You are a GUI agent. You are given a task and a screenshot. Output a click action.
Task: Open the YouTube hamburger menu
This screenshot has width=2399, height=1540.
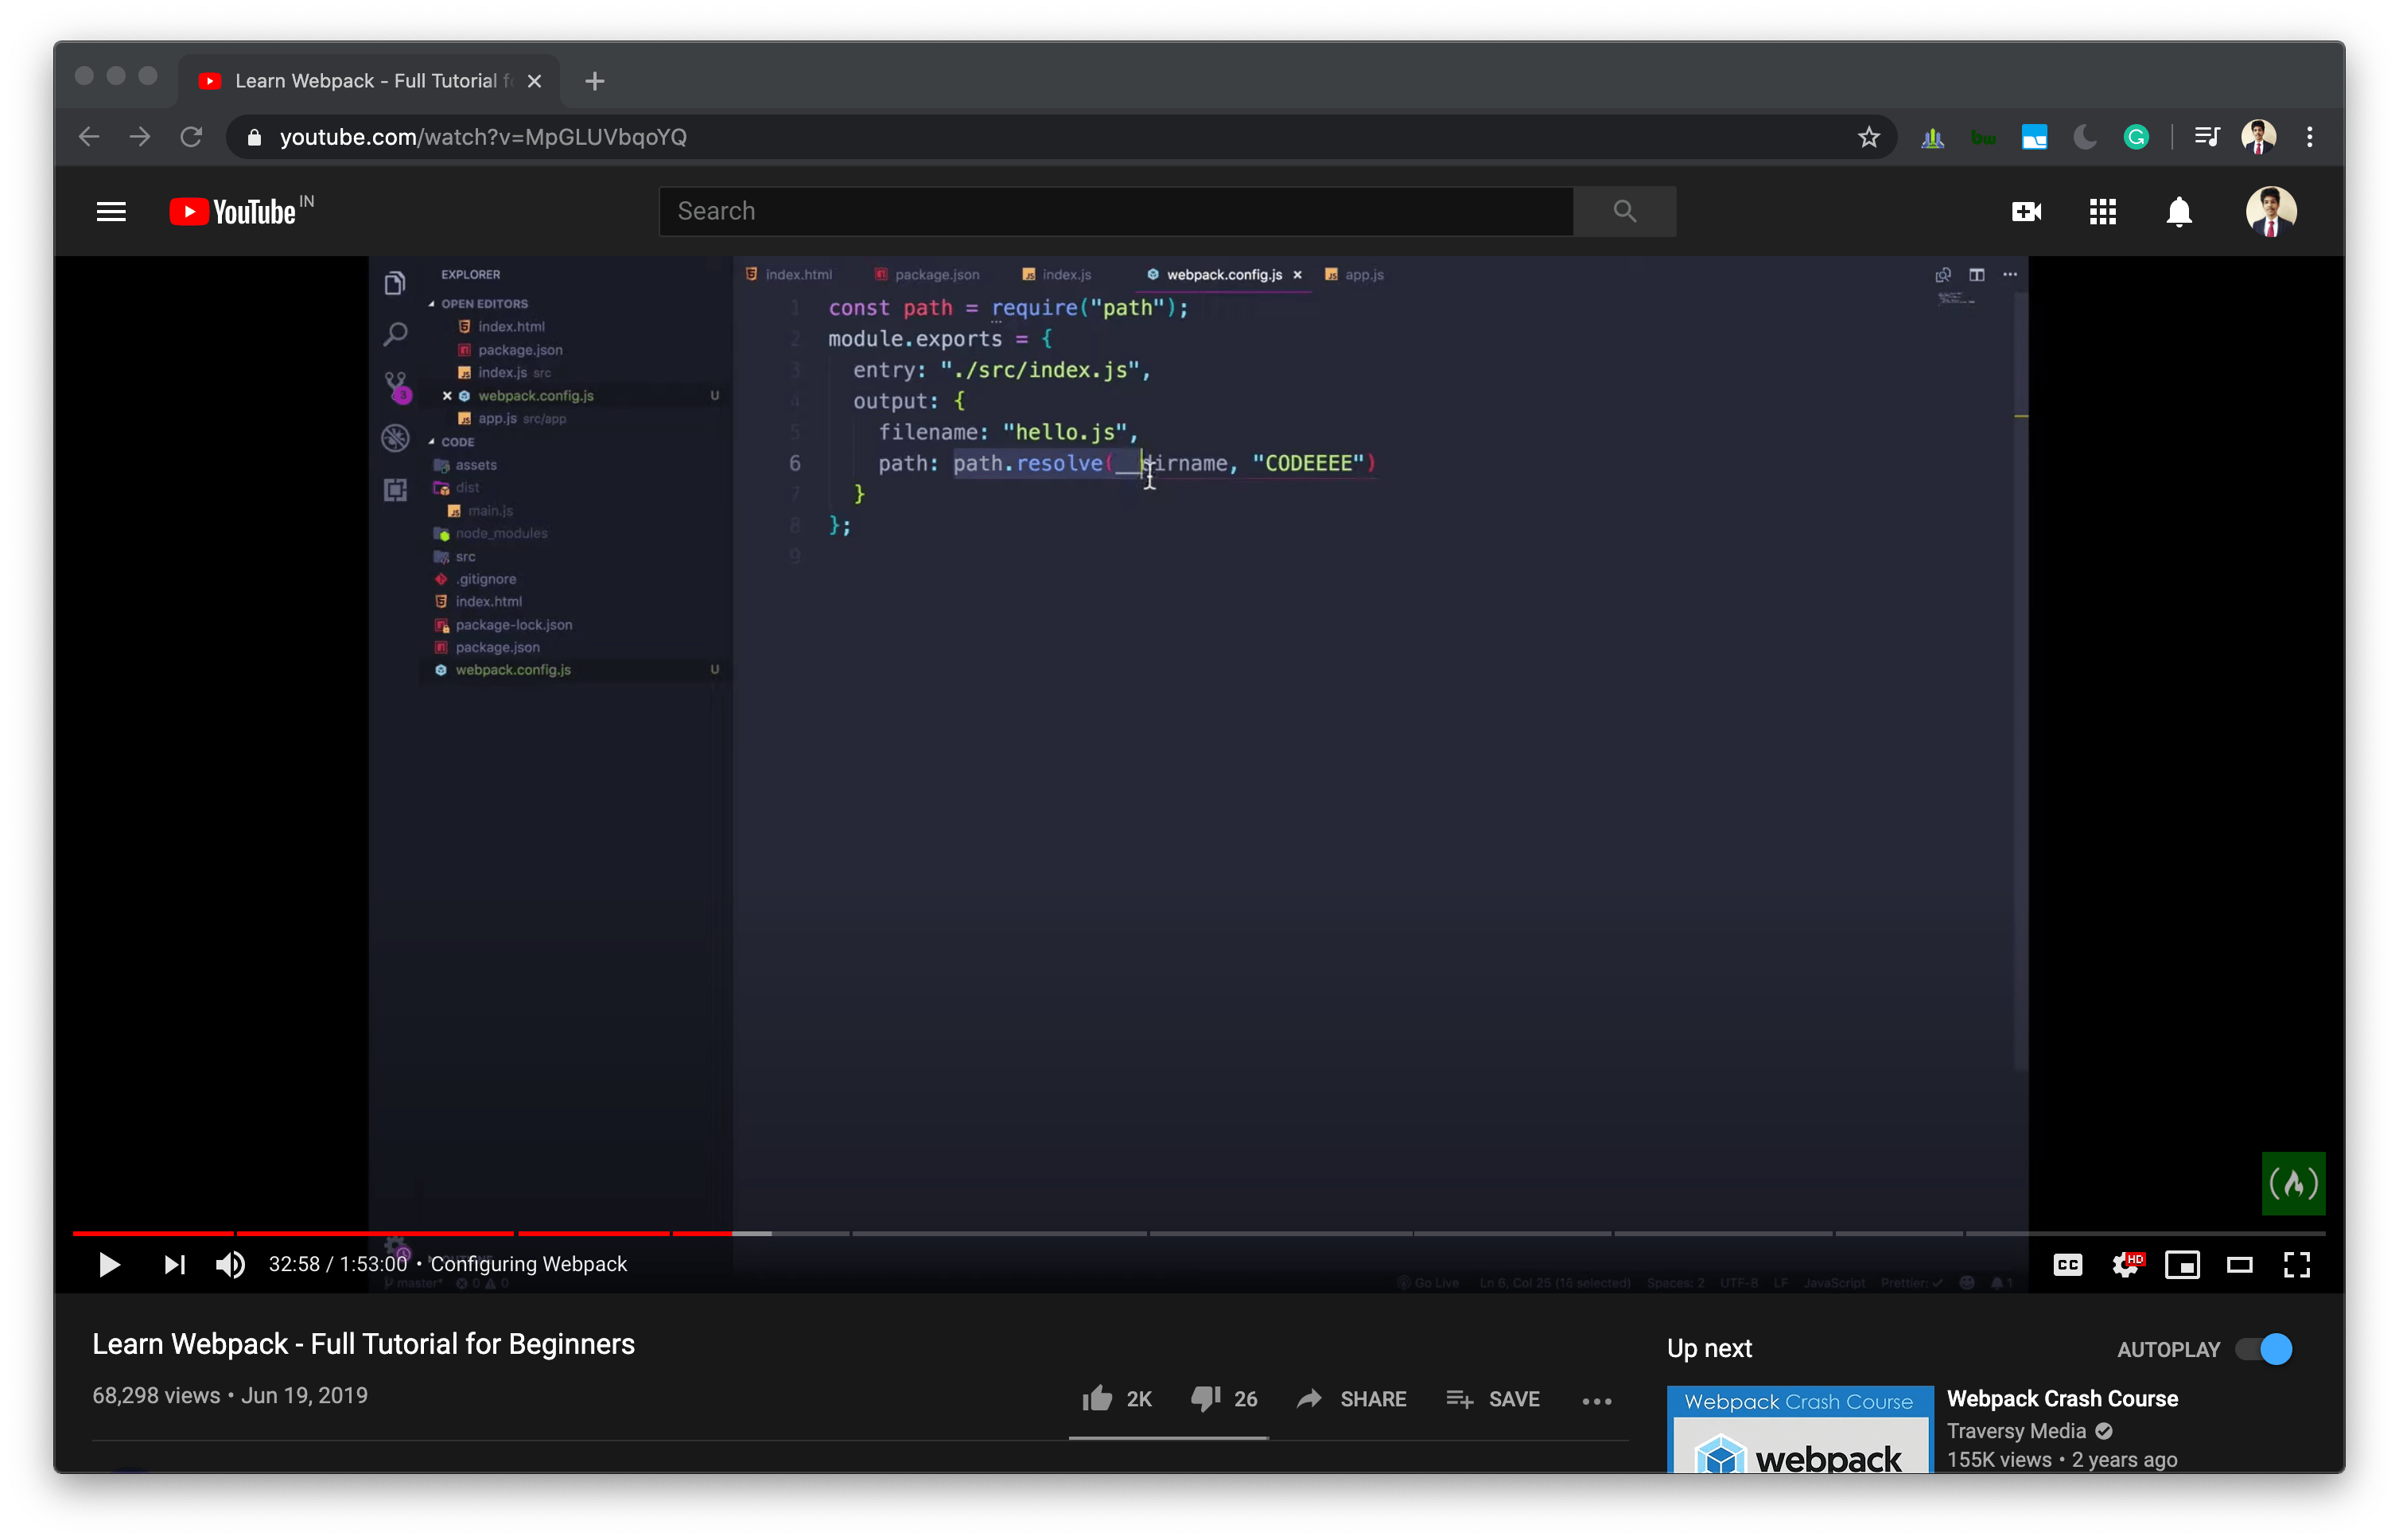[111, 211]
